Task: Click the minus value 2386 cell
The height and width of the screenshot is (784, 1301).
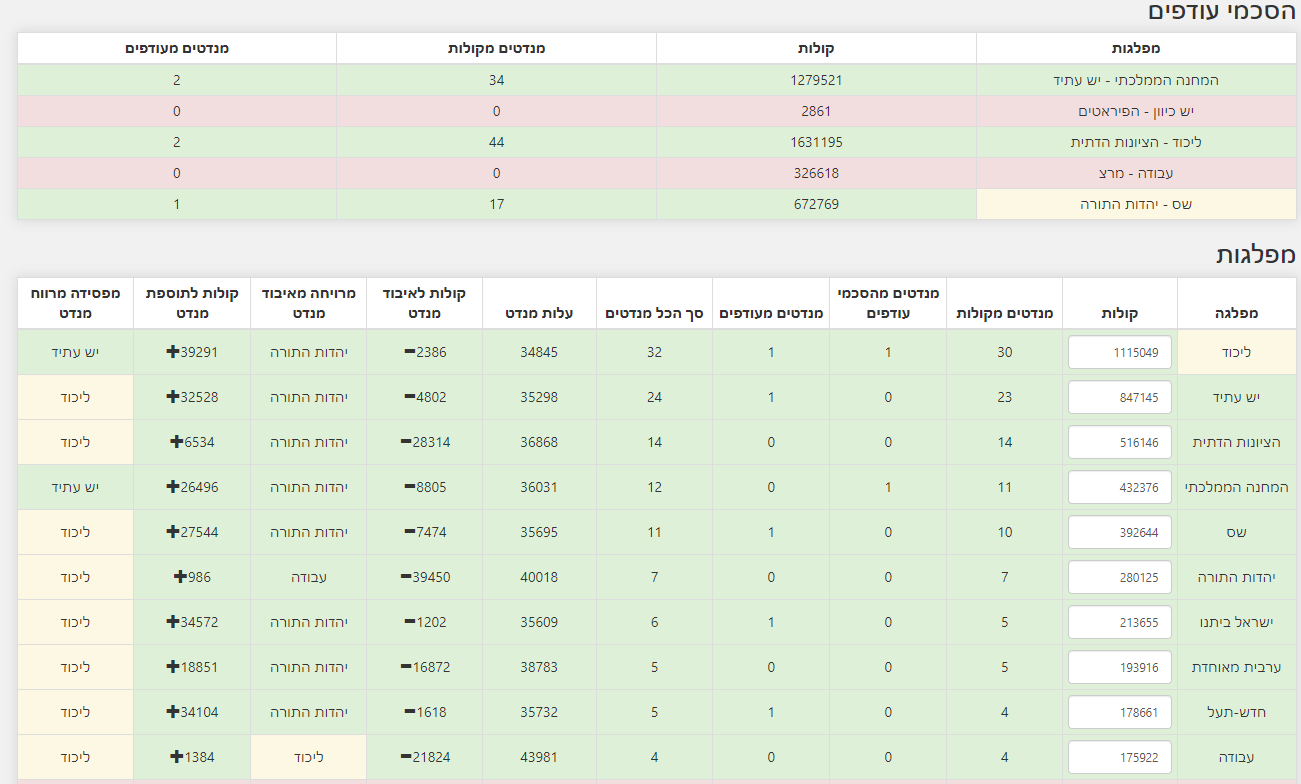Action: (425, 352)
